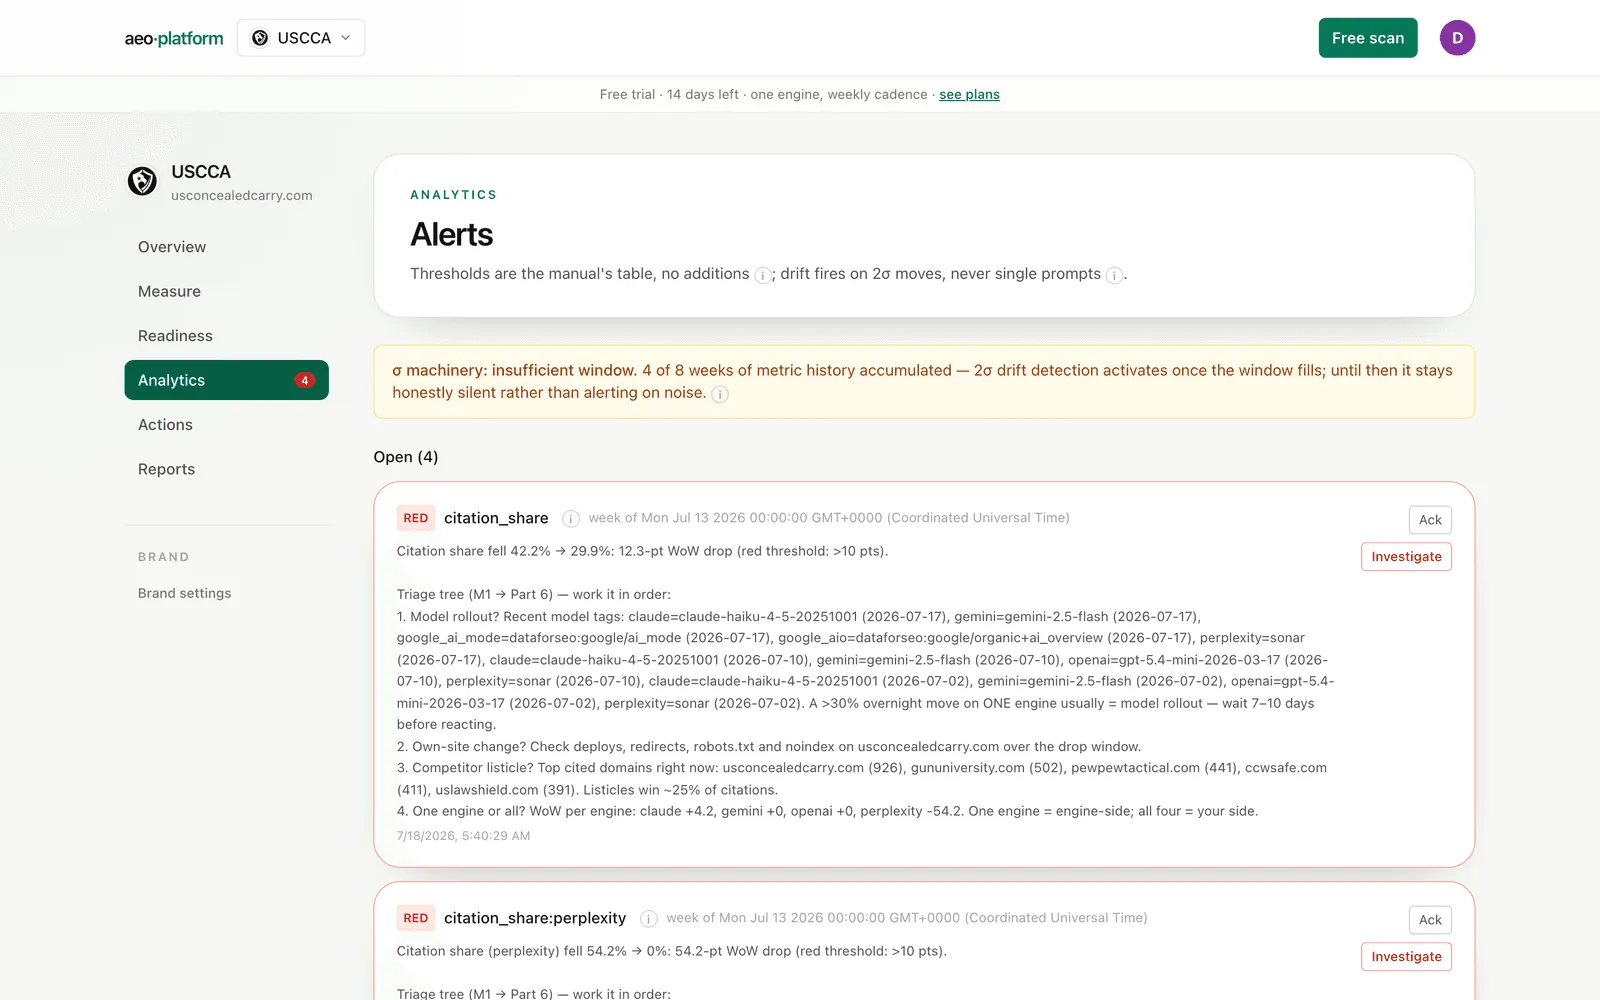This screenshot has height=1000, width=1600.
Task: Follow the 'see plans' link
Action: click(x=969, y=94)
